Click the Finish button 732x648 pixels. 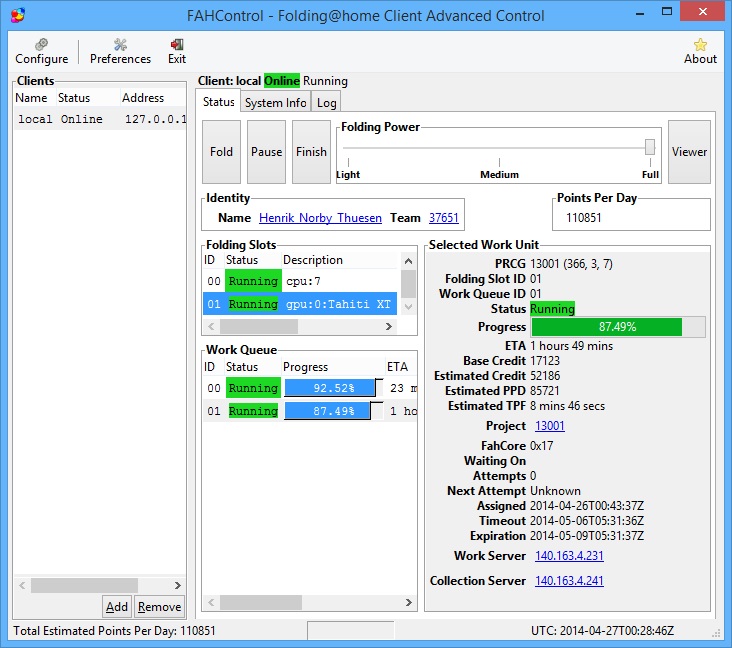click(311, 152)
